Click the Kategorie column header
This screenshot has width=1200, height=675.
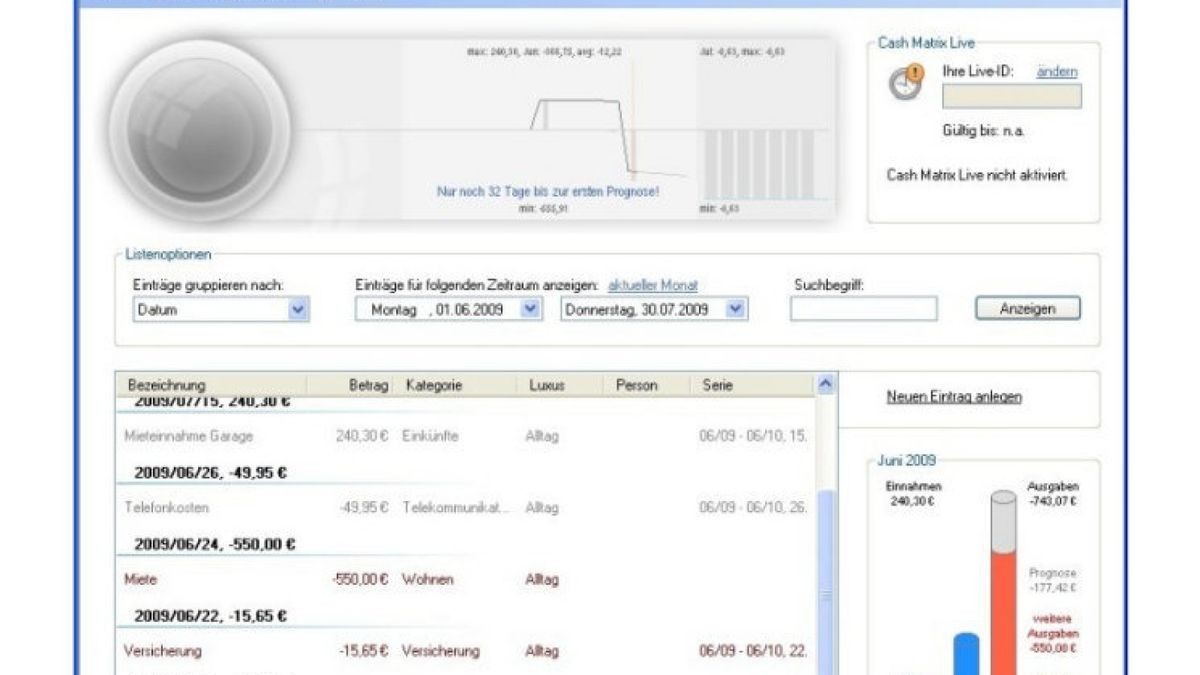point(434,385)
